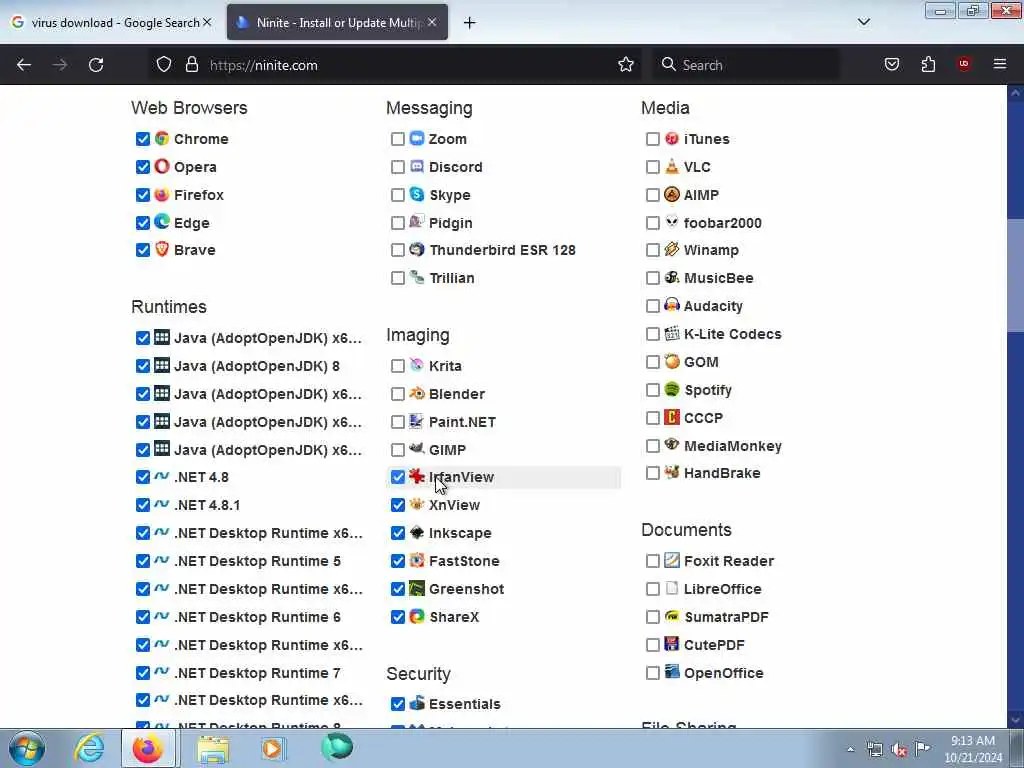This screenshot has width=1024, height=768.
Task: Click the VLC cone icon
Action: pyautogui.click(x=672, y=167)
